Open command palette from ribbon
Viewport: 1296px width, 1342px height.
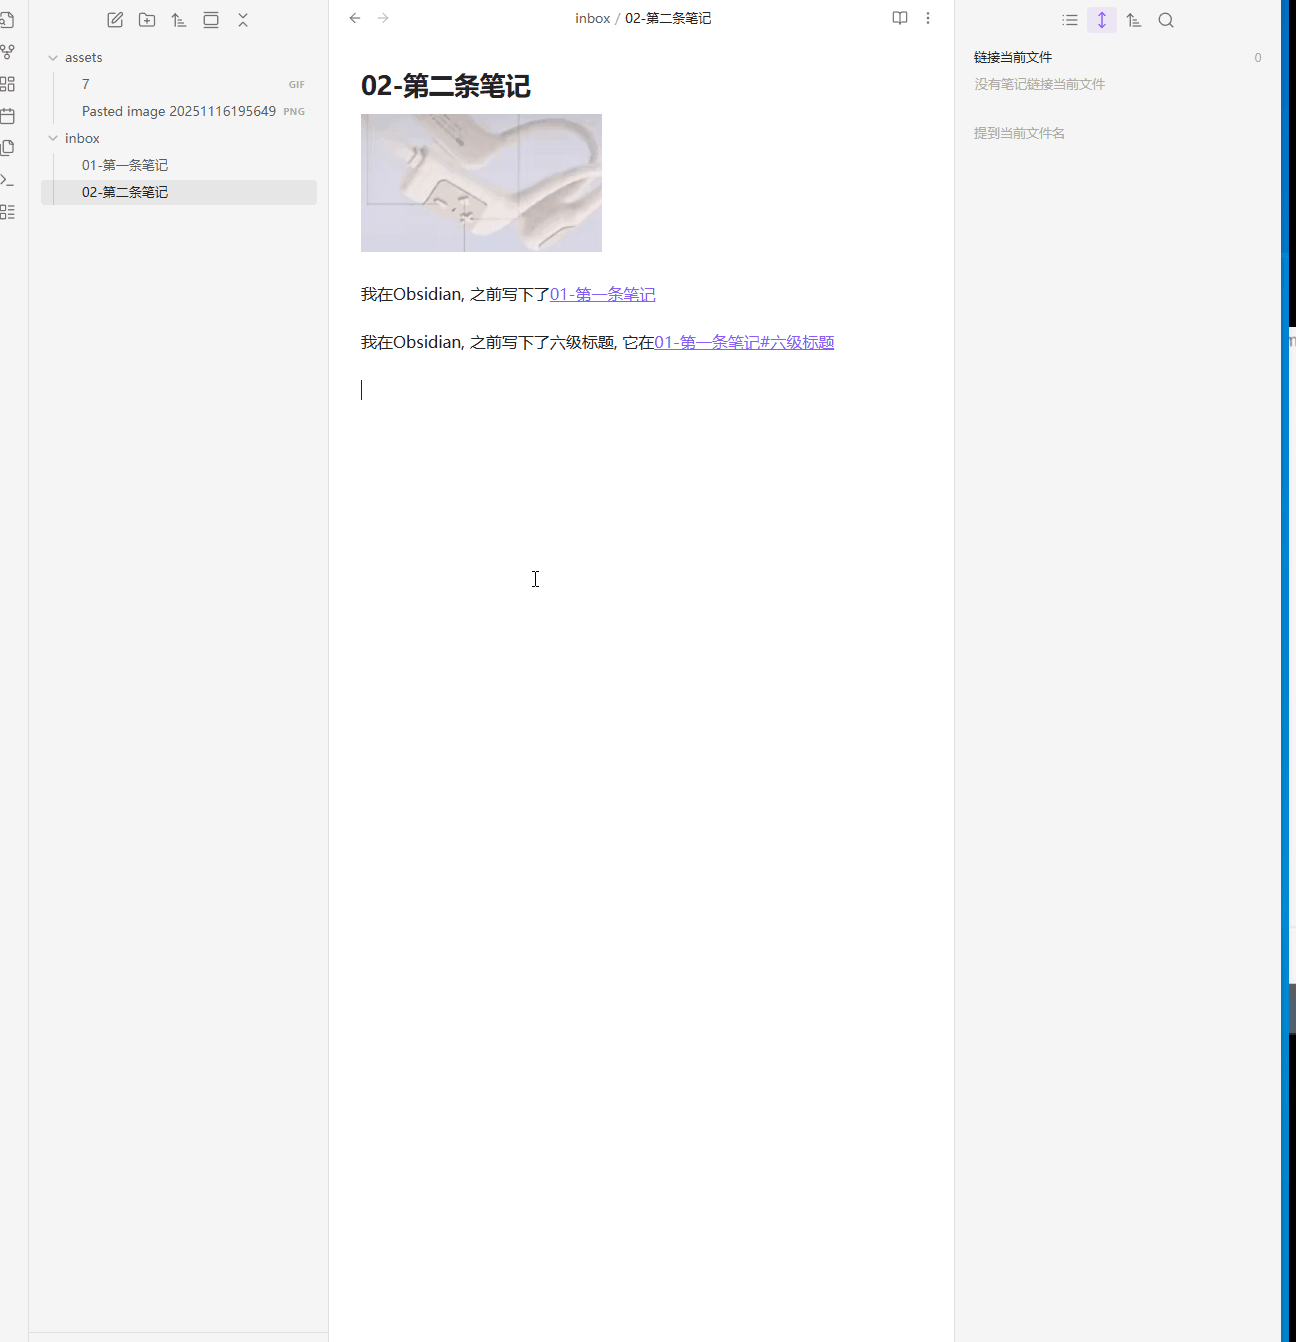pos(8,180)
